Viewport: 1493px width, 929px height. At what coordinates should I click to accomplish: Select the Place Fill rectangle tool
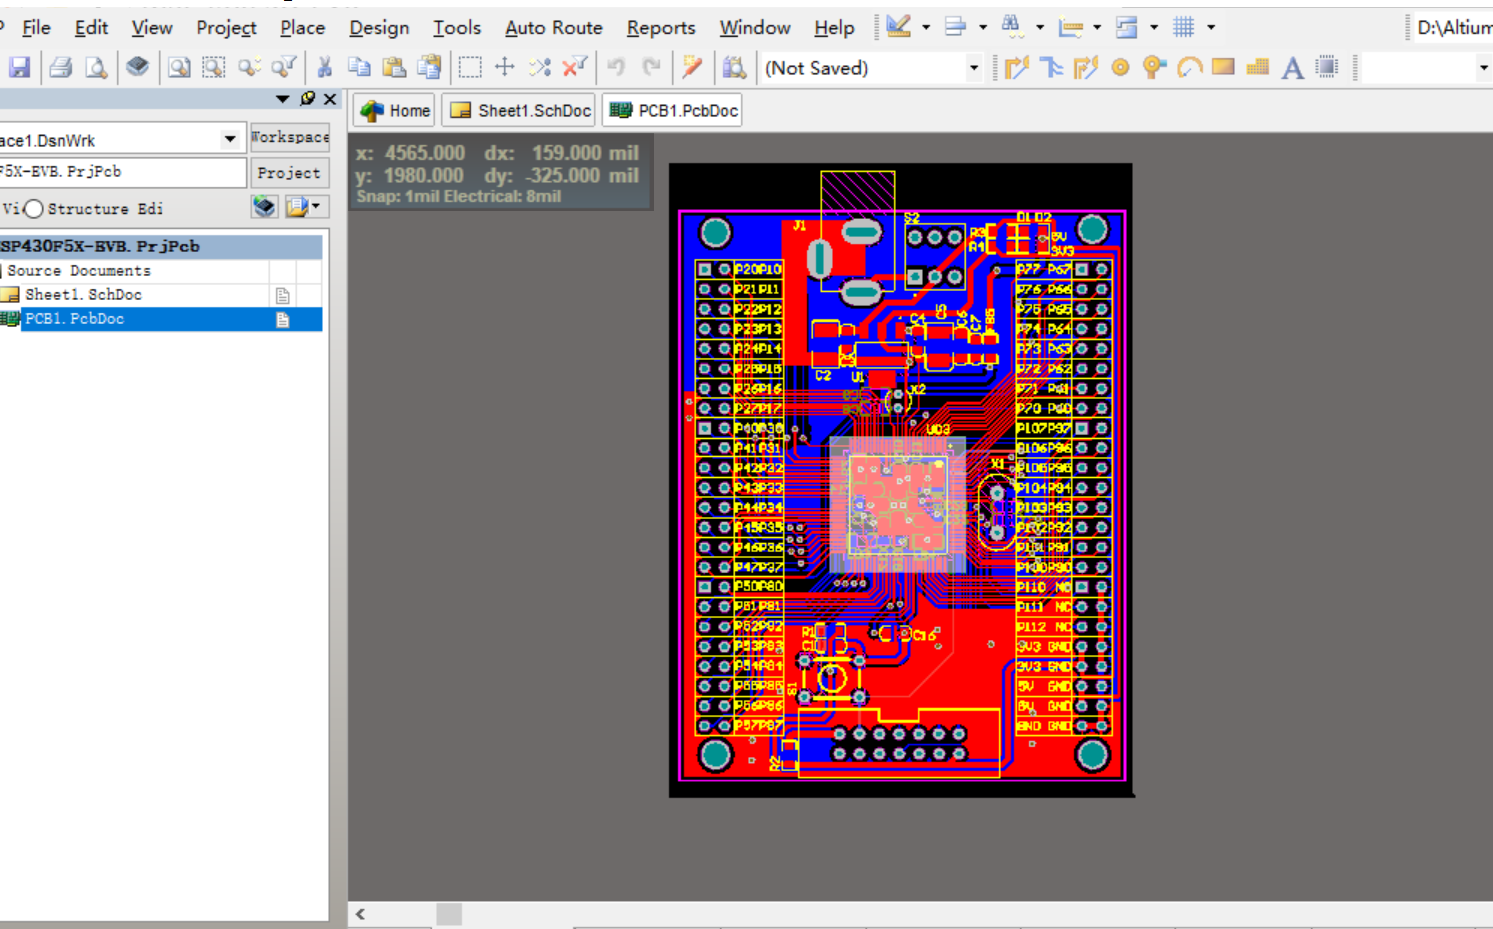coord(1223,67)
